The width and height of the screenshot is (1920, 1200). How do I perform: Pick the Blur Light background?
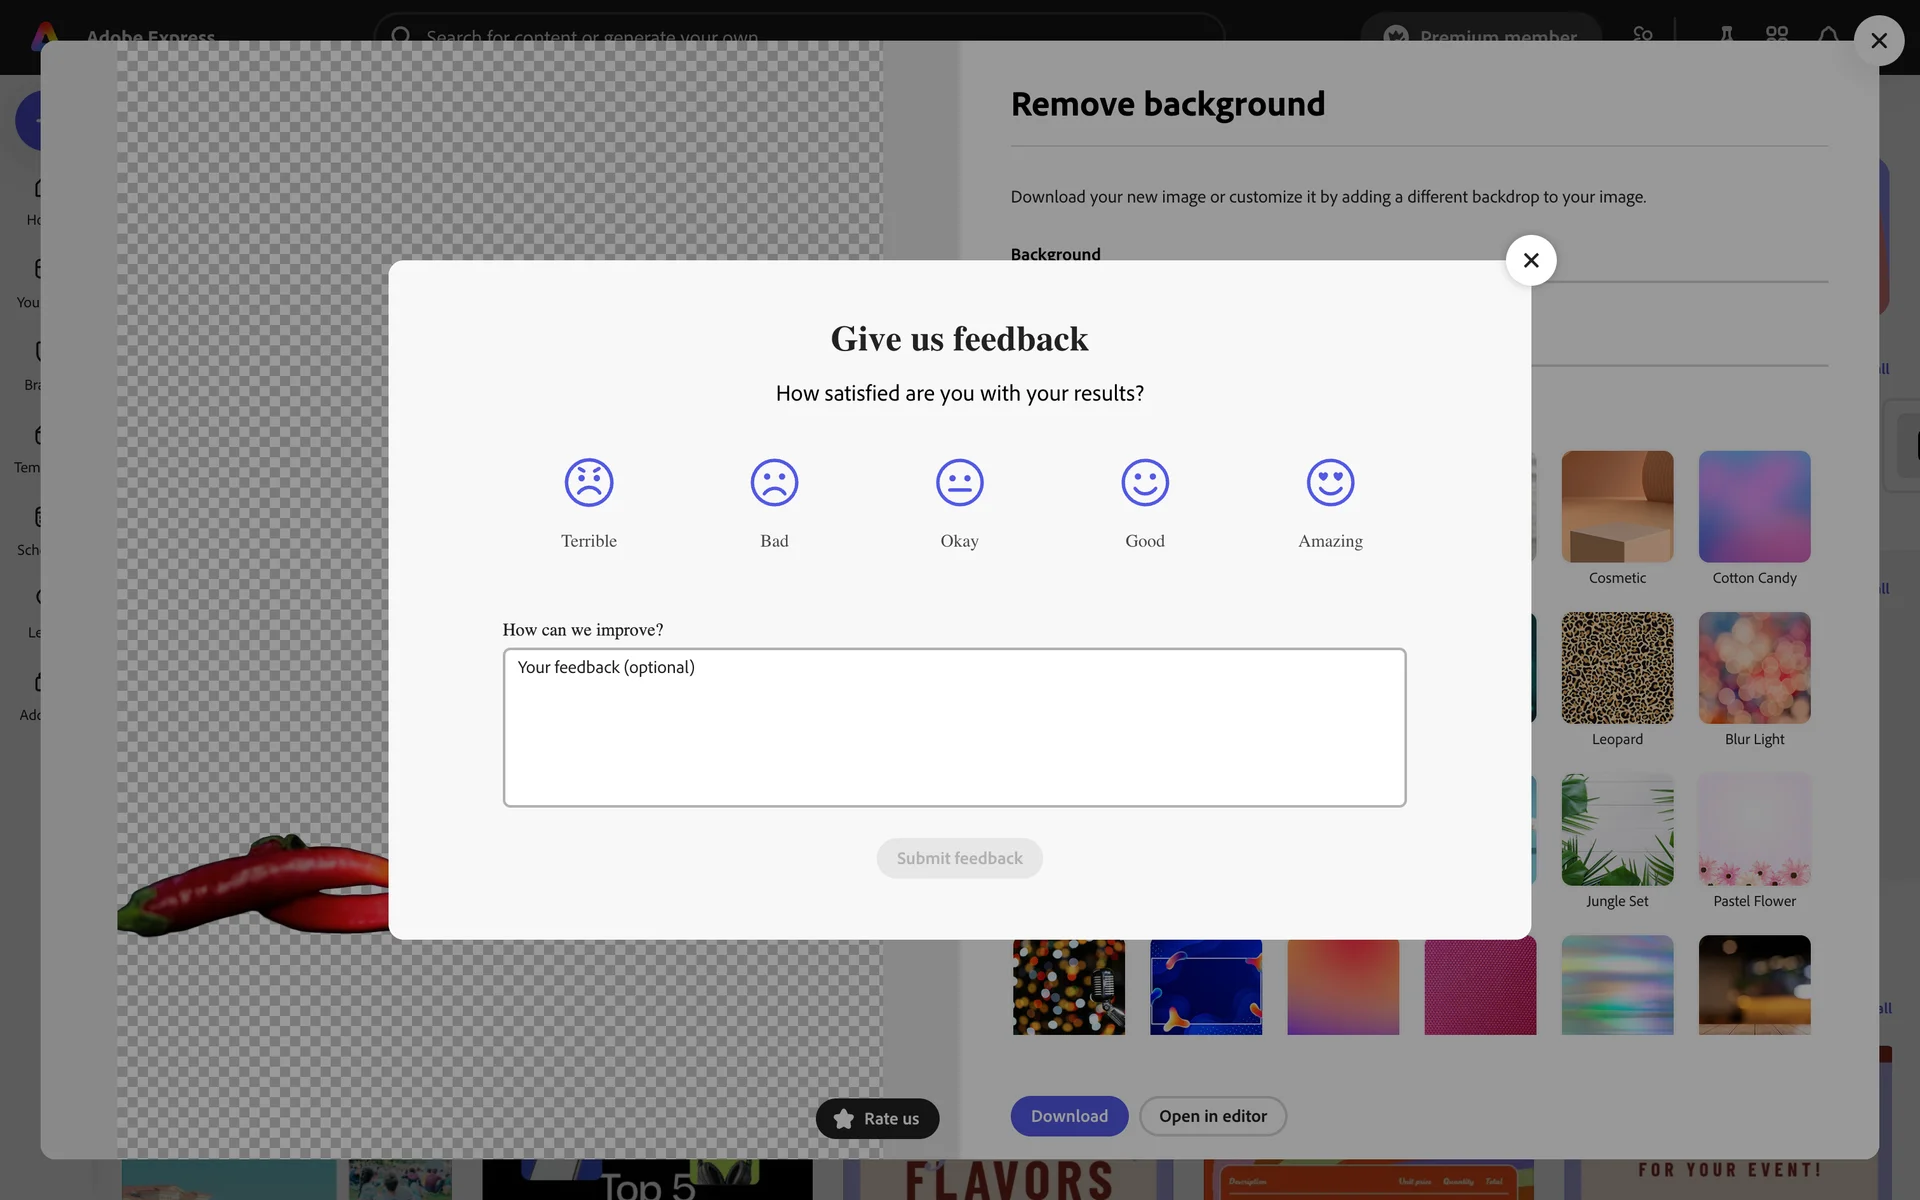coord(1754,668)
